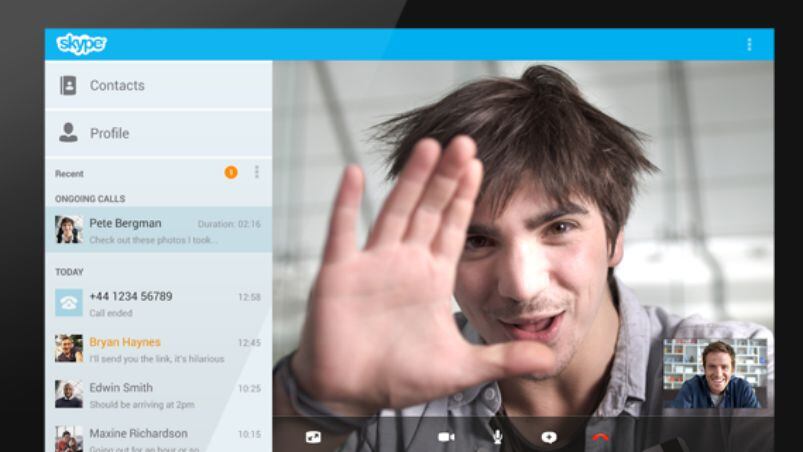This screenshot has width=803, height=452.
Task: Open the Maxine Richardson chat entry
Action: [158, 438]
